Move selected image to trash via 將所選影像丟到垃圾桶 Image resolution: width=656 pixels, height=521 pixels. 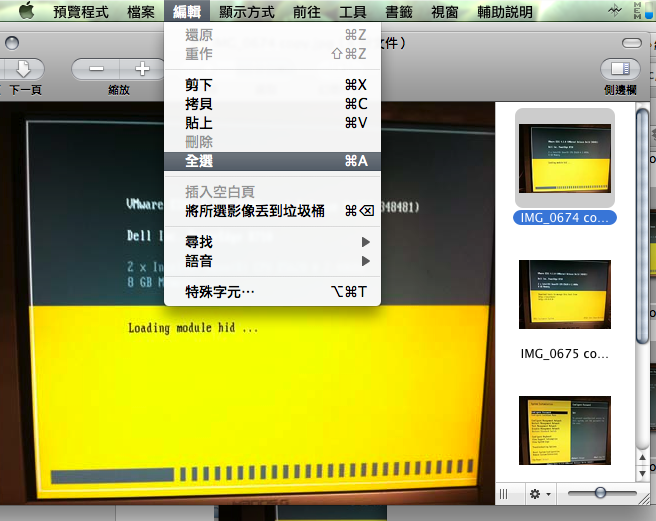(x=272, y=211)
